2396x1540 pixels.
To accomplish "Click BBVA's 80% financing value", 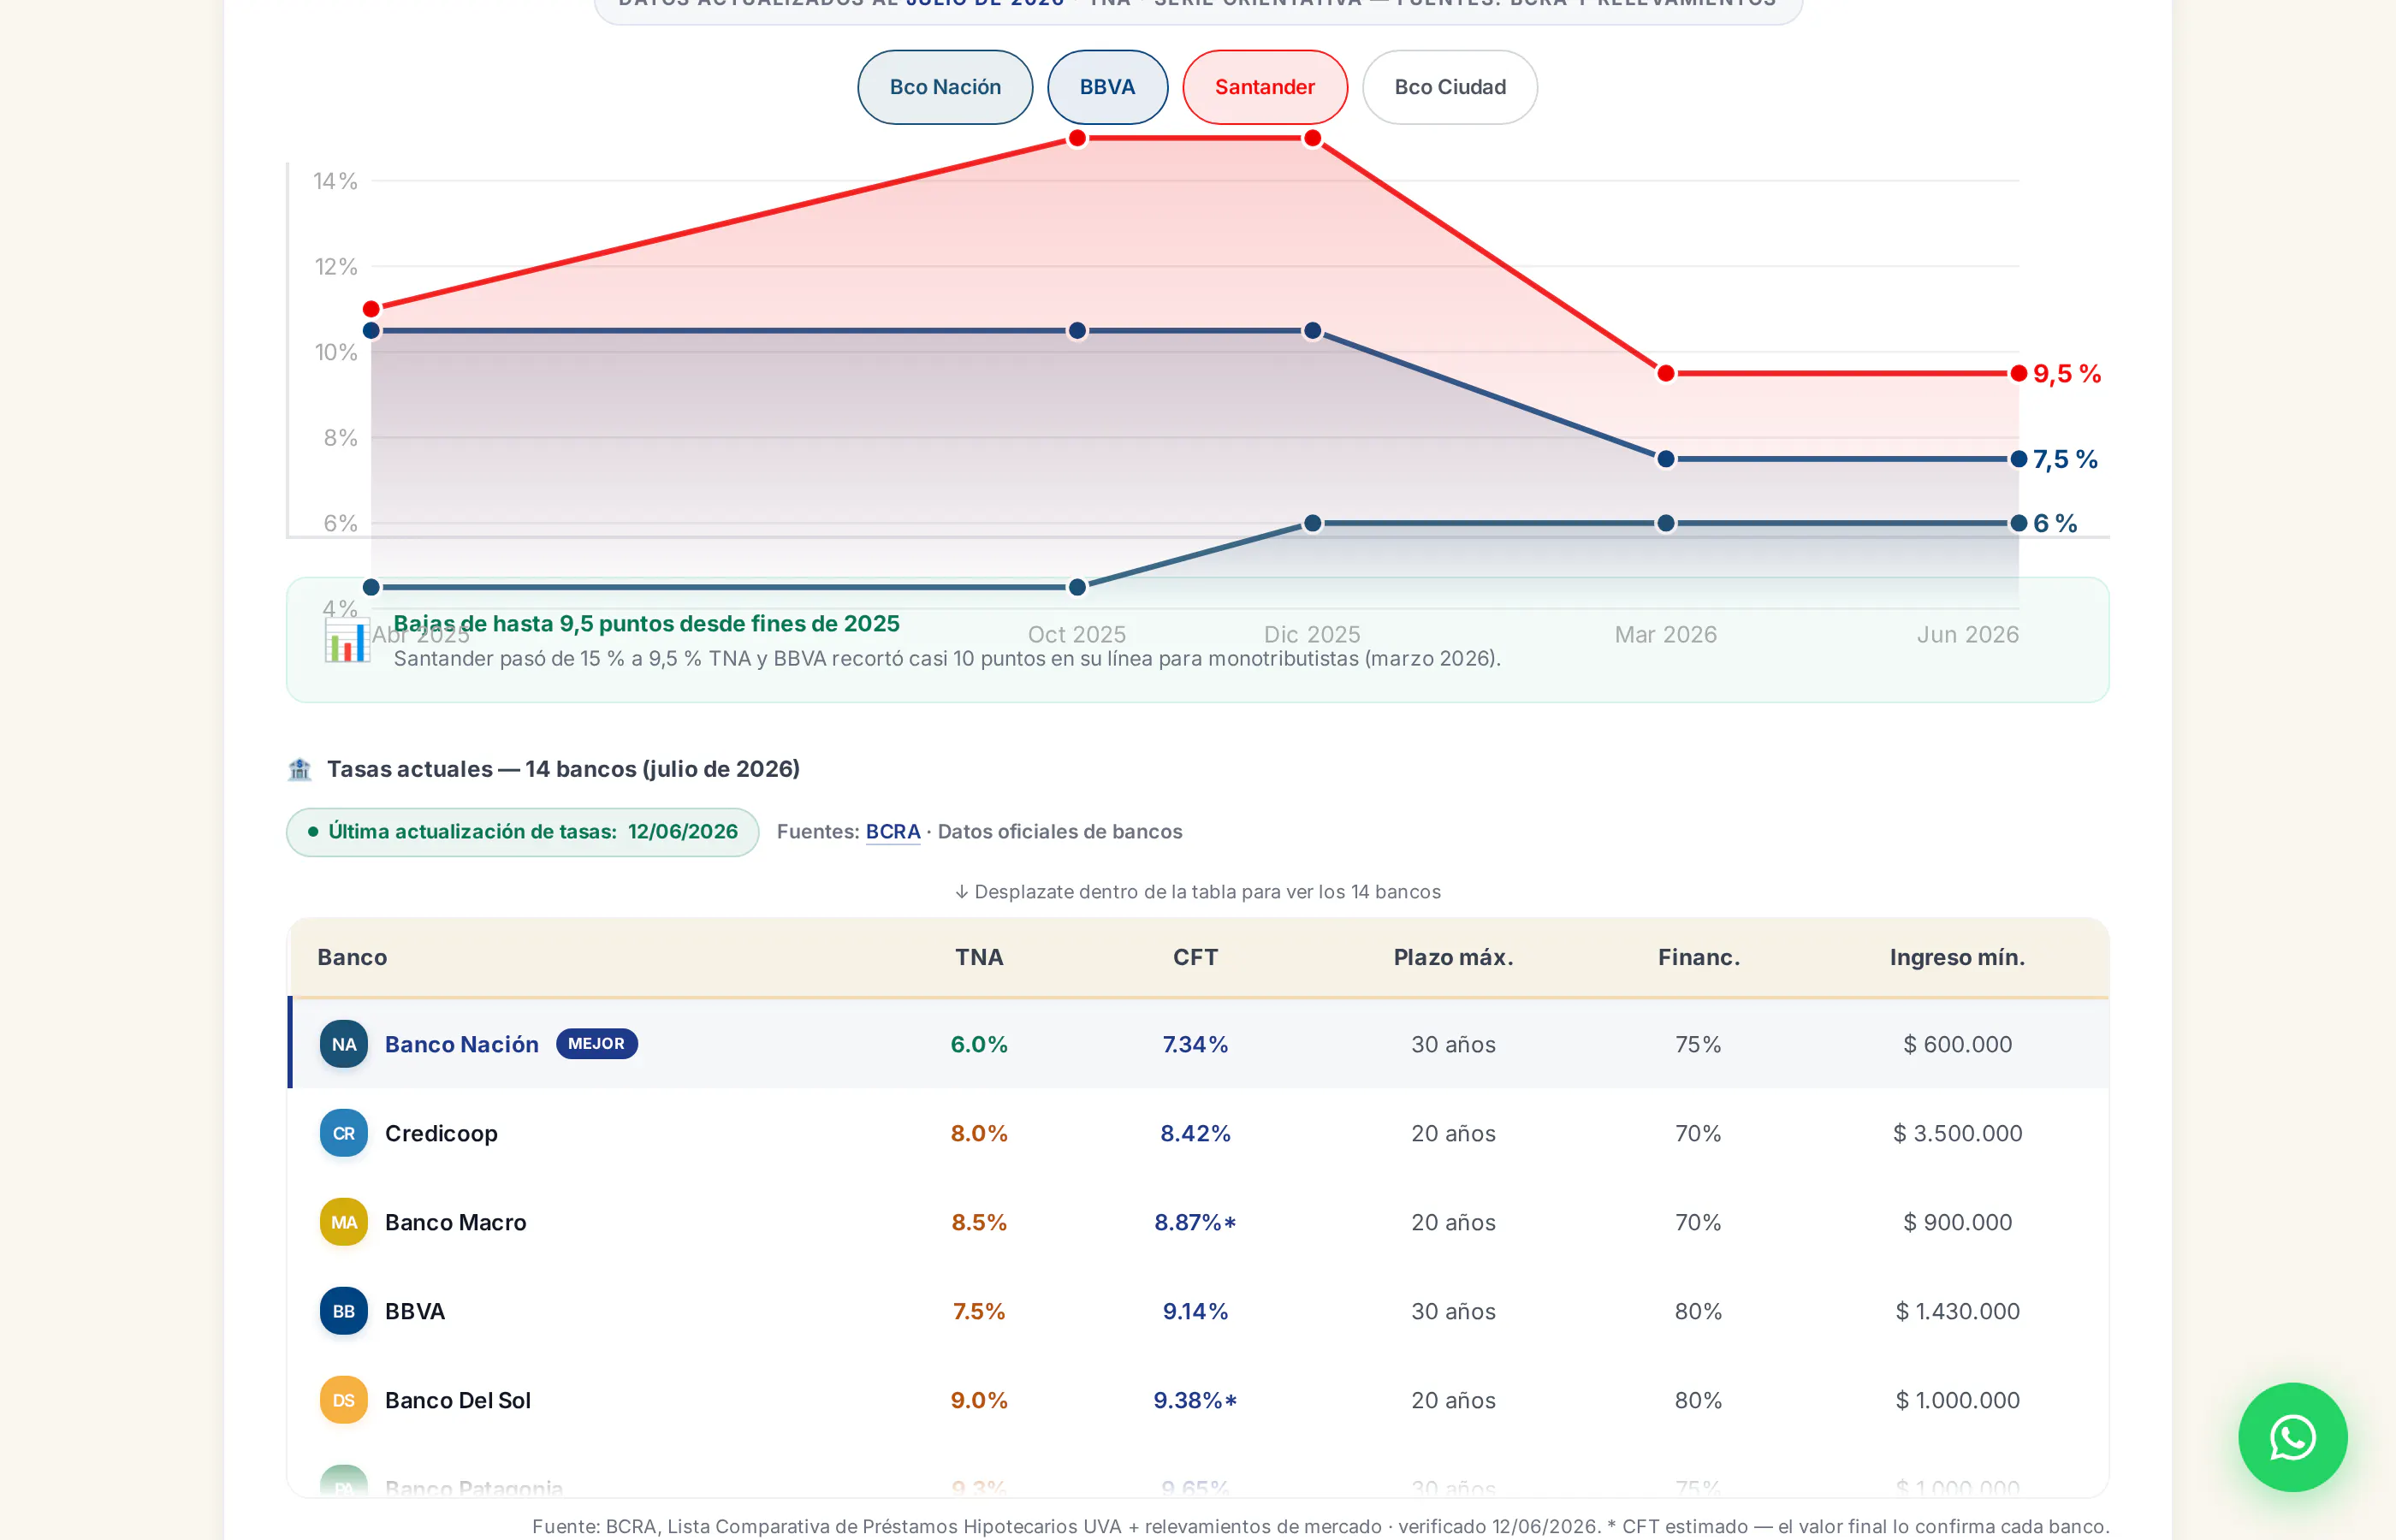I will (x=1698, y=1311).
